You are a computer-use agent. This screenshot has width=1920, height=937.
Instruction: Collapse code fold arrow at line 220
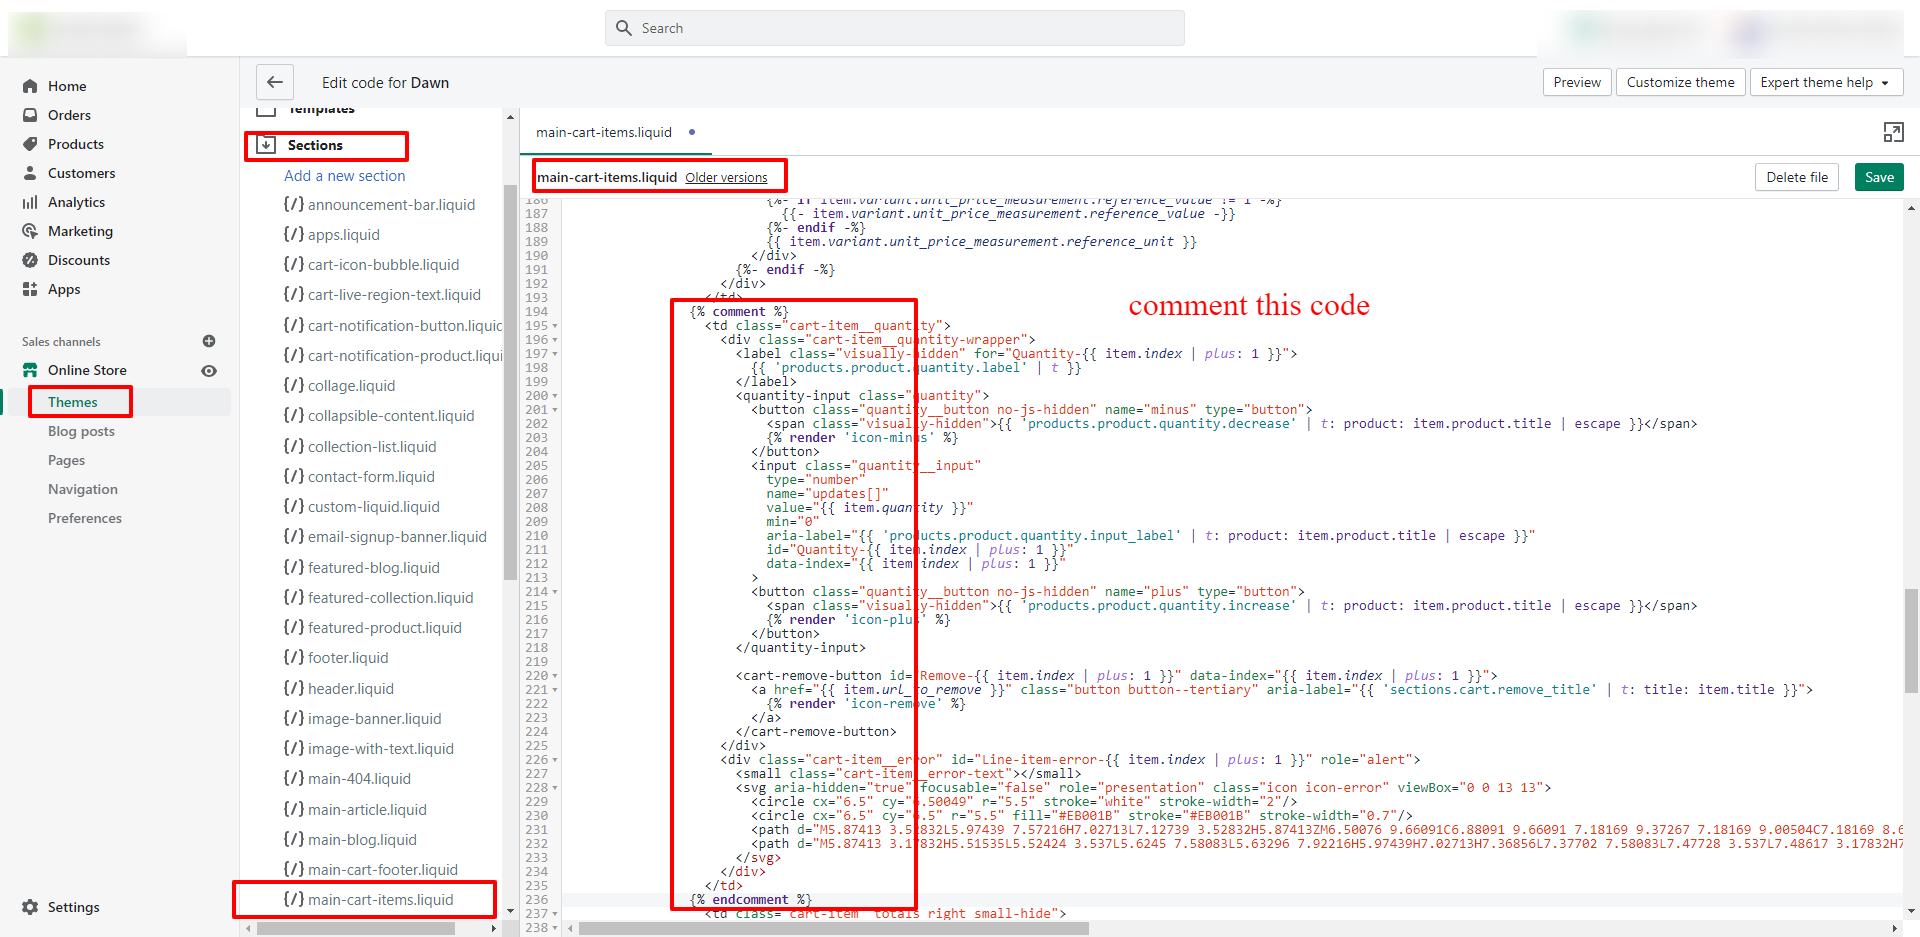tap(555, 676)
